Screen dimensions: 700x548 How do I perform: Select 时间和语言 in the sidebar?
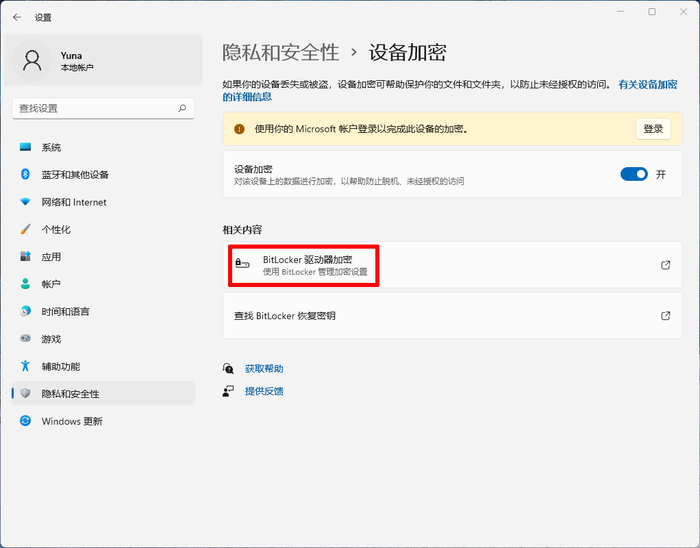coord(103,311)
